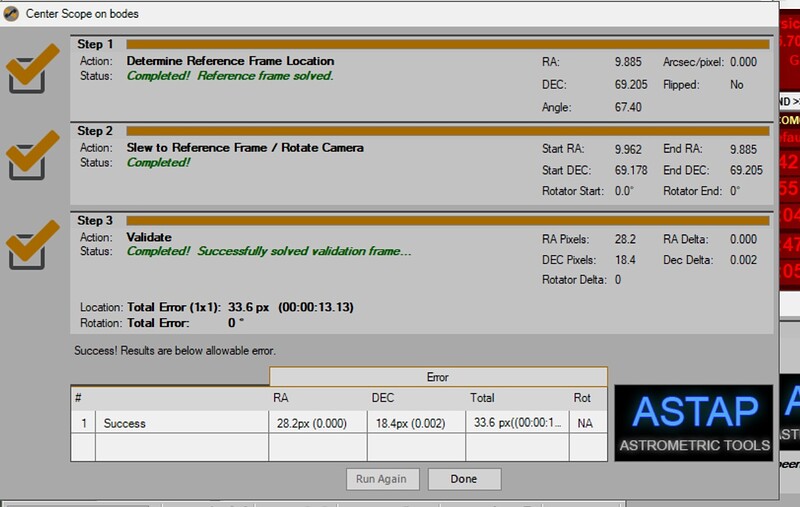Click the Step 1 orange progress bar

[447, 44]
